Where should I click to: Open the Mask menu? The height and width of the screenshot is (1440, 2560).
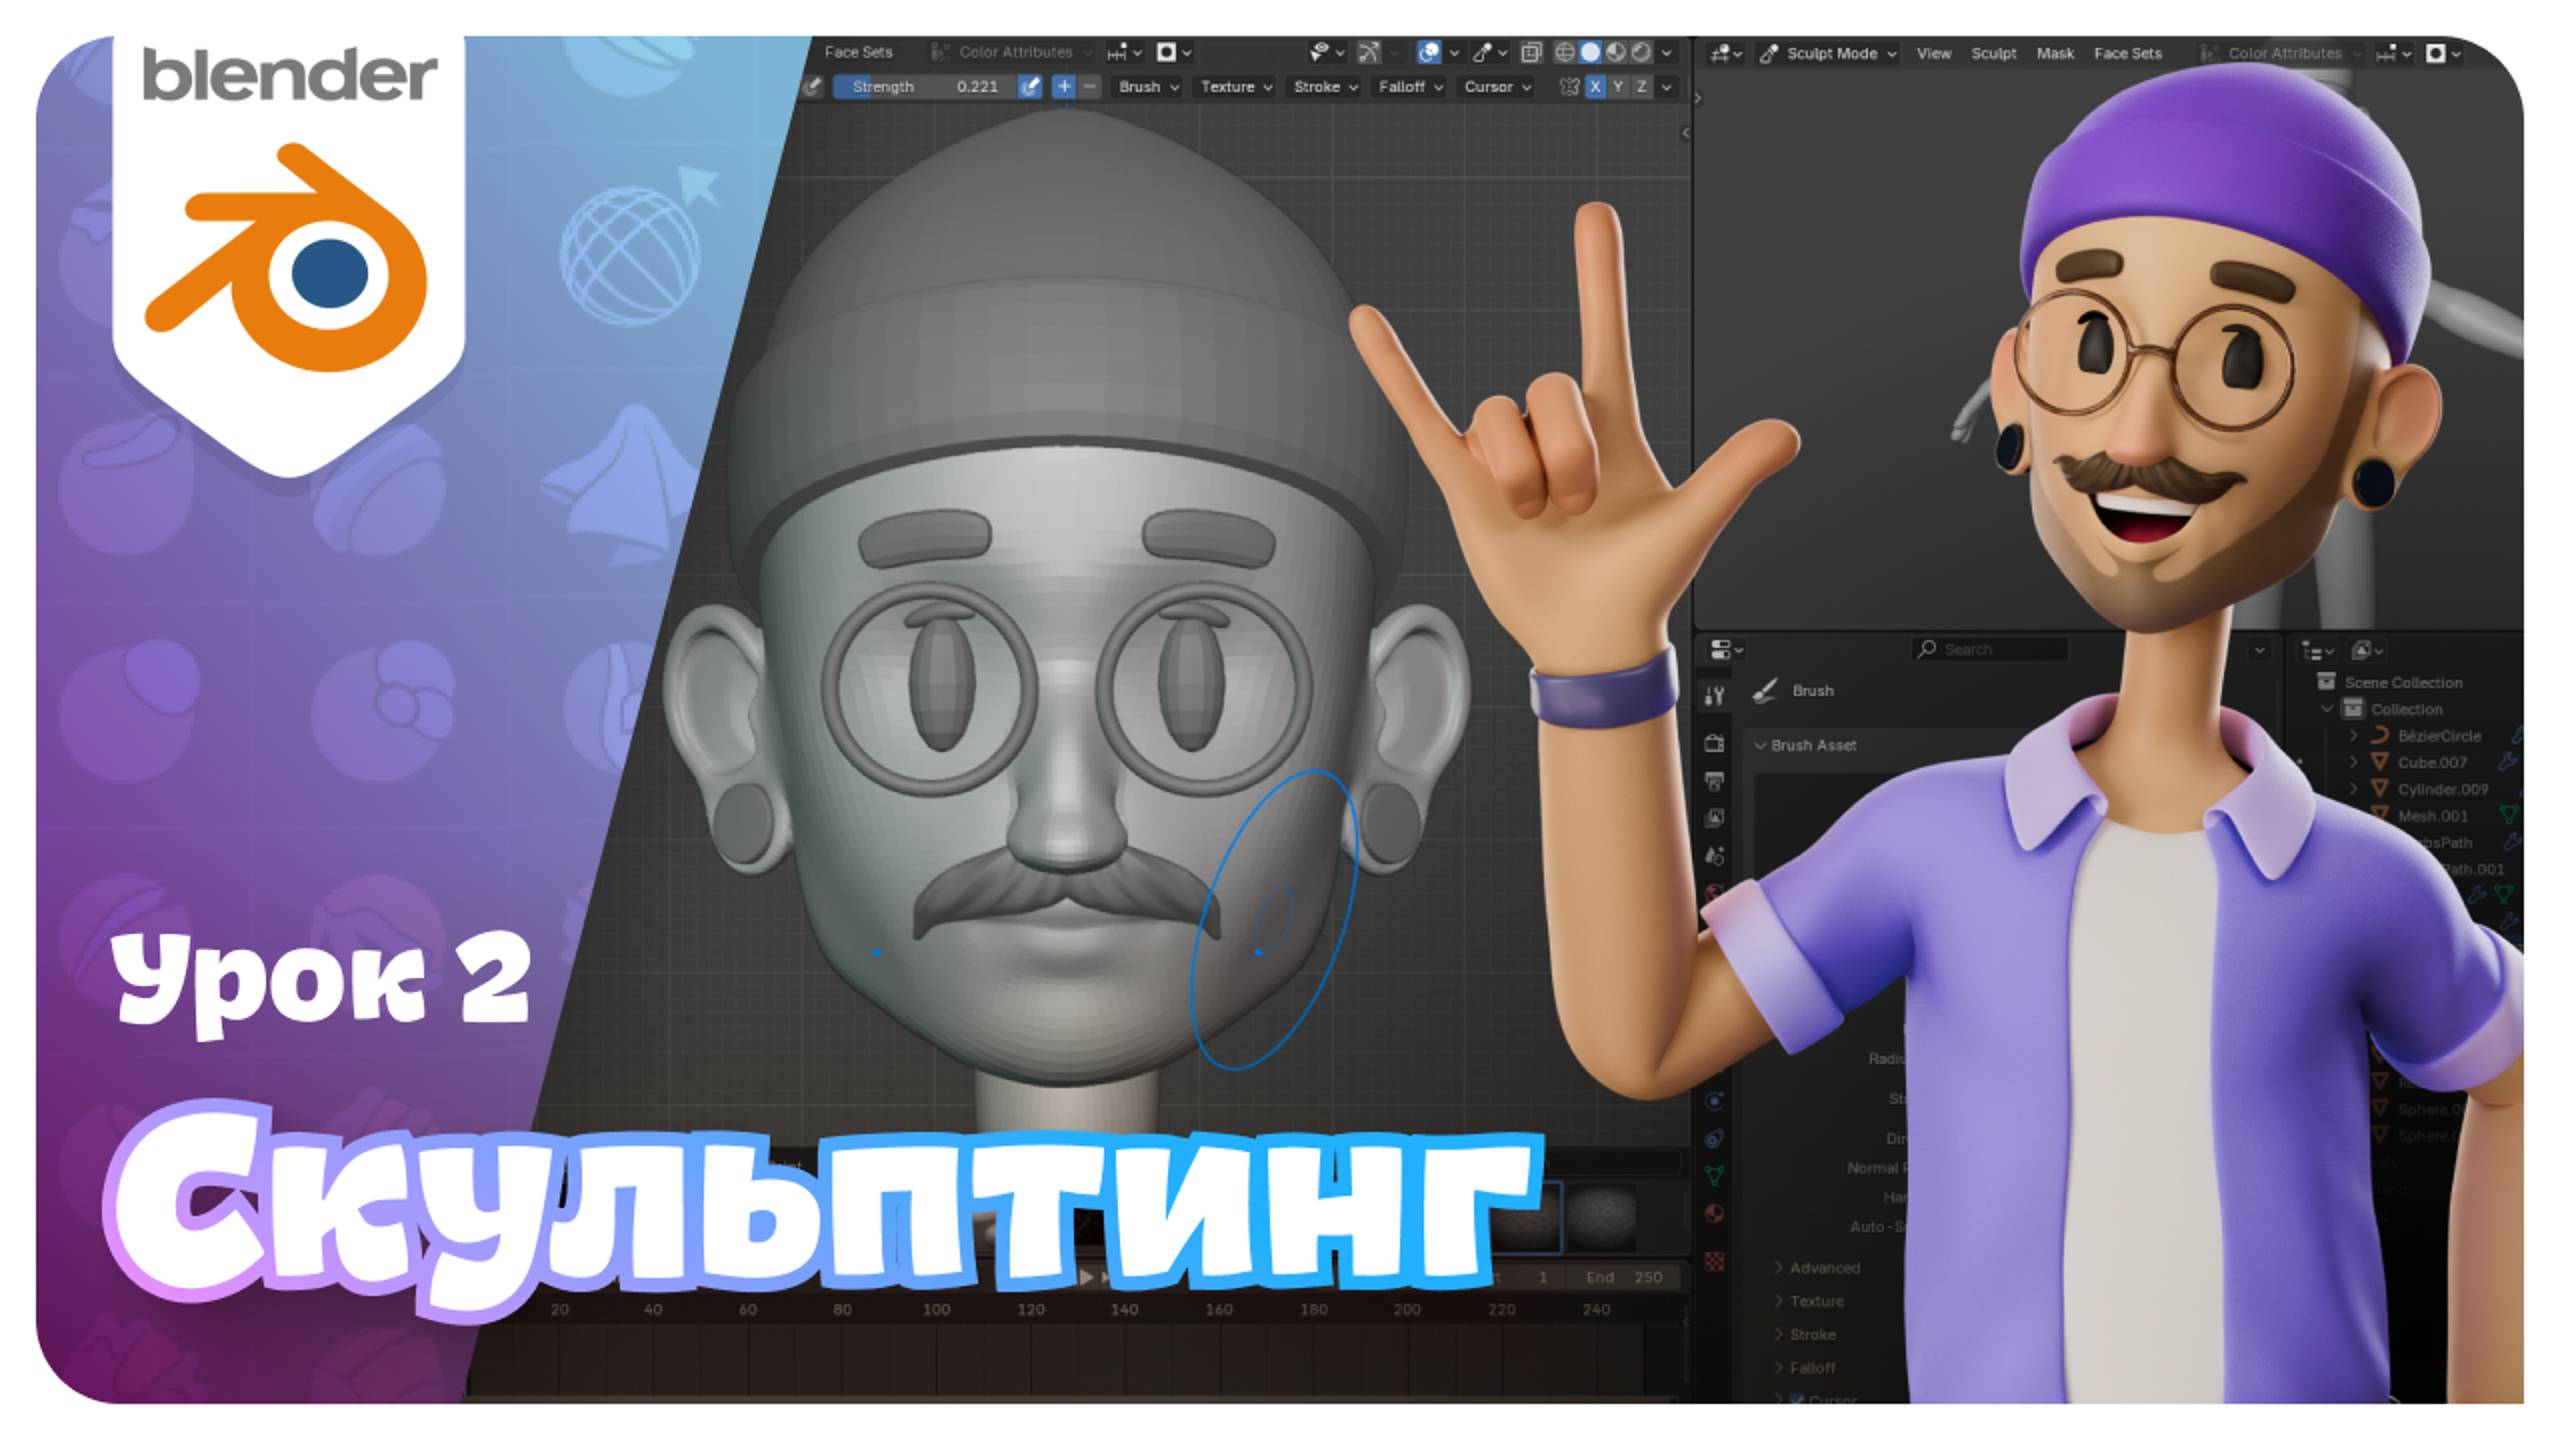pos(2055,53)
